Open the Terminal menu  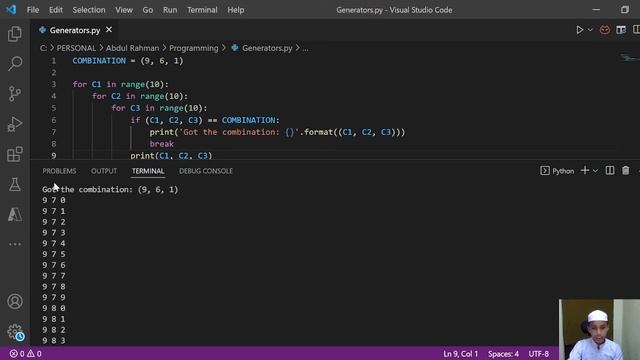[202, 10]
